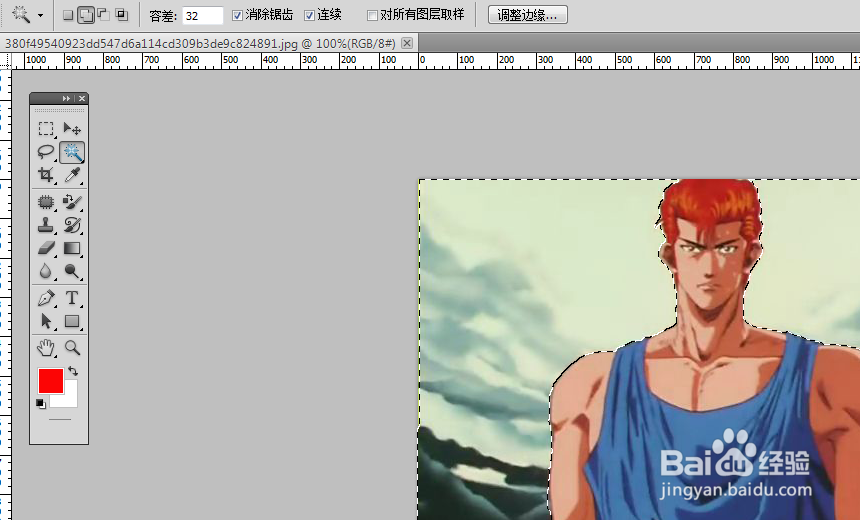This screenshot has height=520, width=860.
Task: Close the floating toolbox panel
Action: (82, 98)
